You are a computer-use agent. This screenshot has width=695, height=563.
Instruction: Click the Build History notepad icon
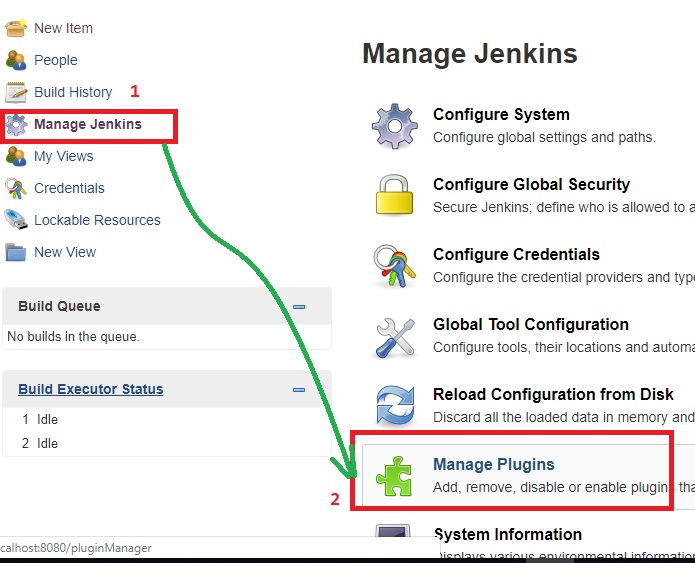click(16, 92)
